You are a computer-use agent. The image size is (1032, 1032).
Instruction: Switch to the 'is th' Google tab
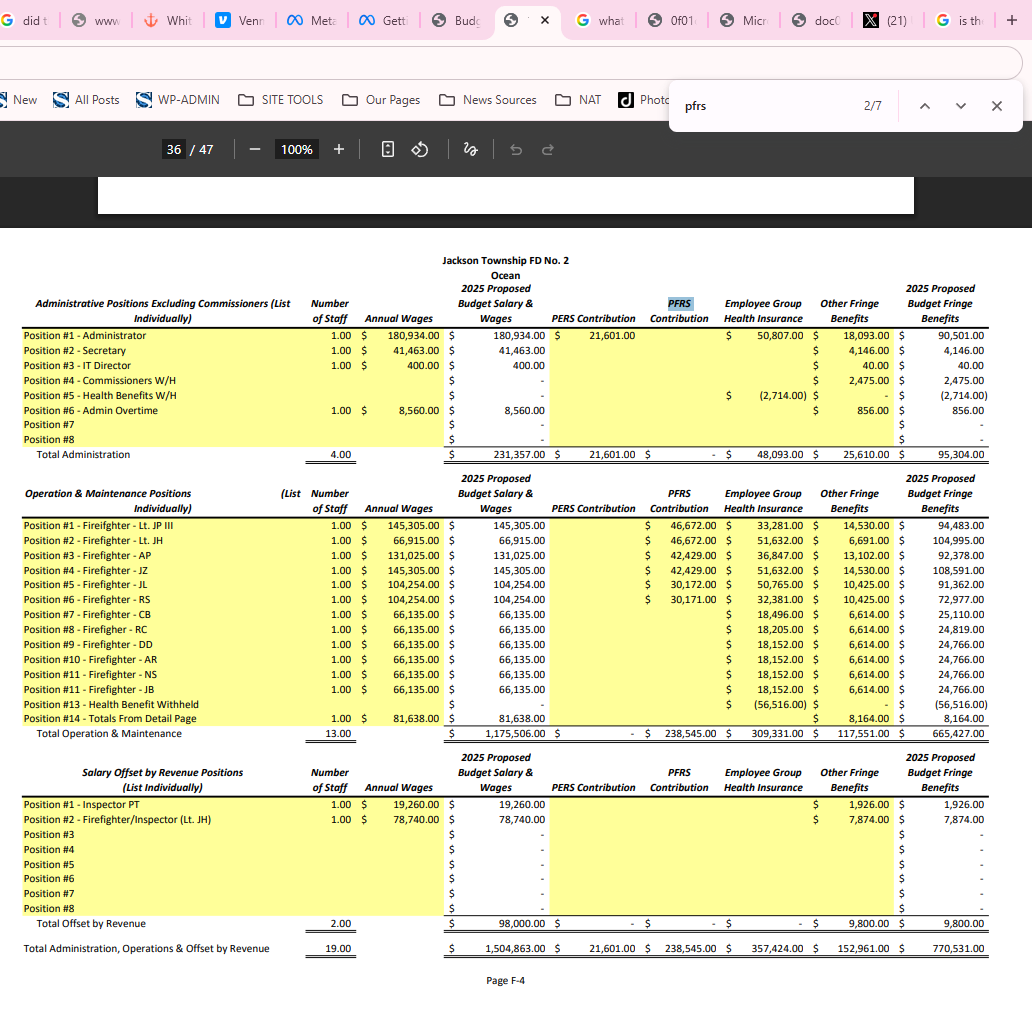coord(961,20)
